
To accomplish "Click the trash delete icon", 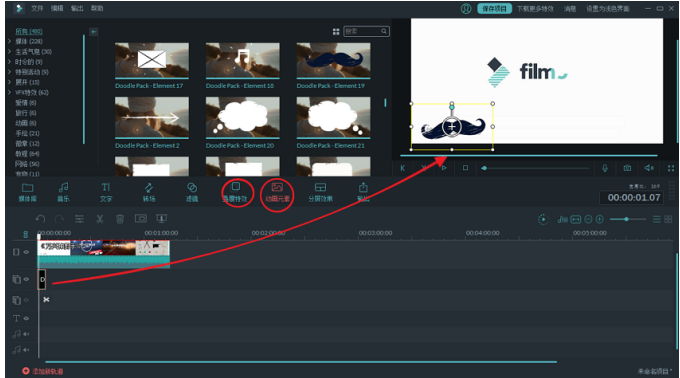I will pyautogui.click(x=120, y=219).
